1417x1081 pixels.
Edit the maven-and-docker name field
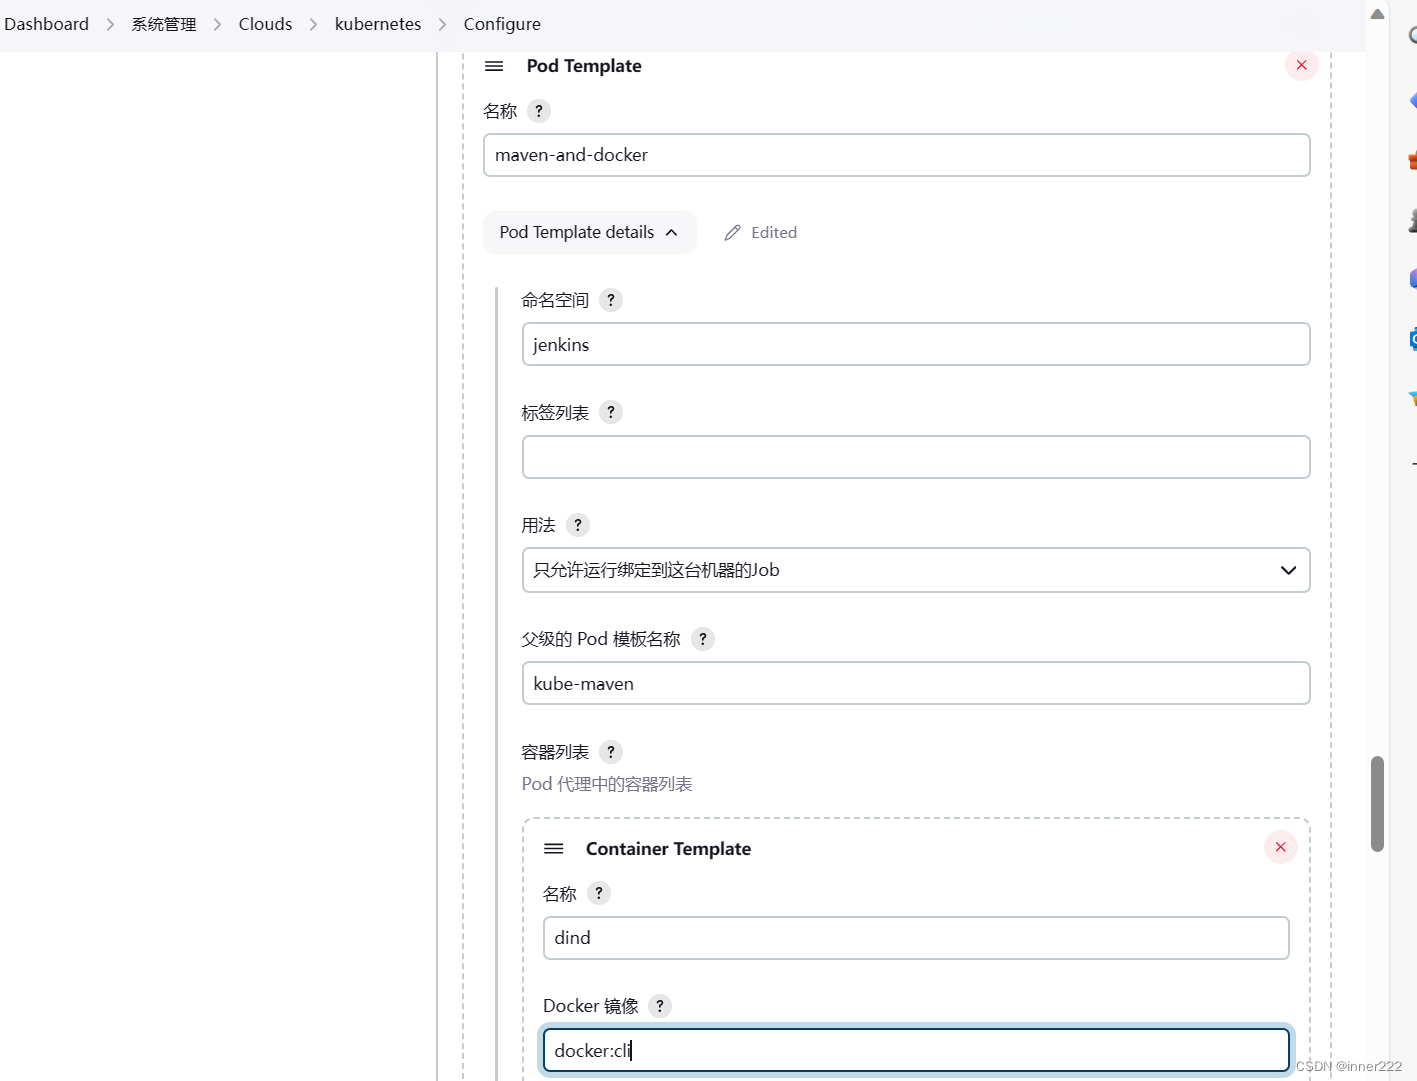coord(897,155)
